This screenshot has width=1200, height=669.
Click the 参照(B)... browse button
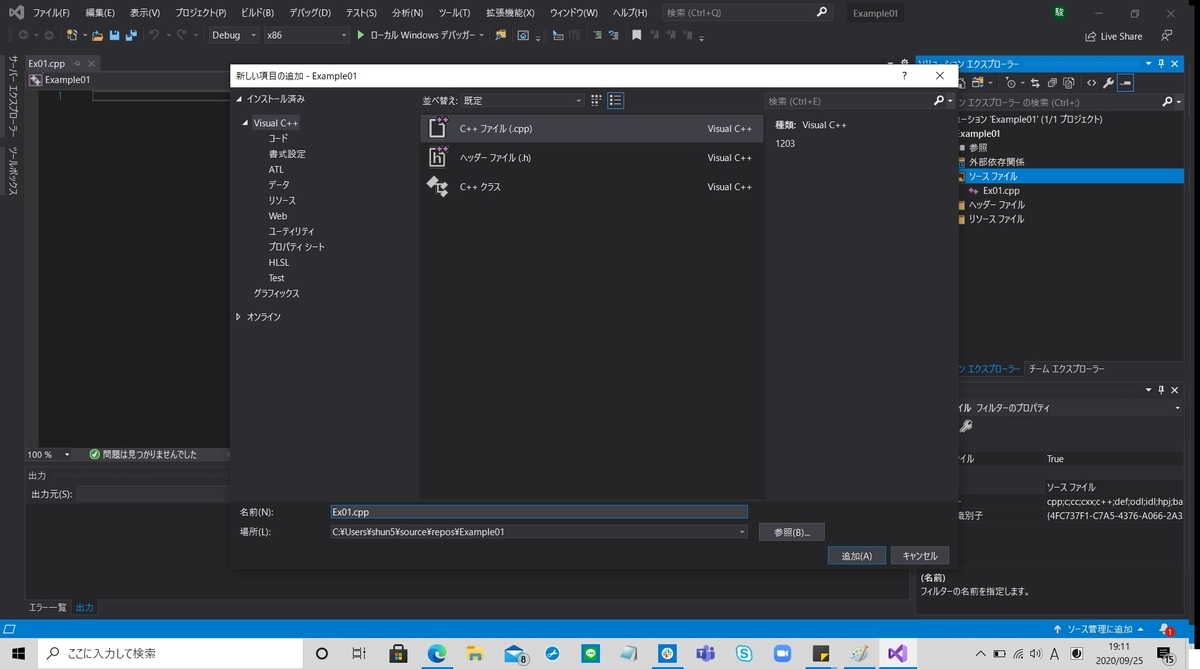pyautogui.click(x=792, y=532)
